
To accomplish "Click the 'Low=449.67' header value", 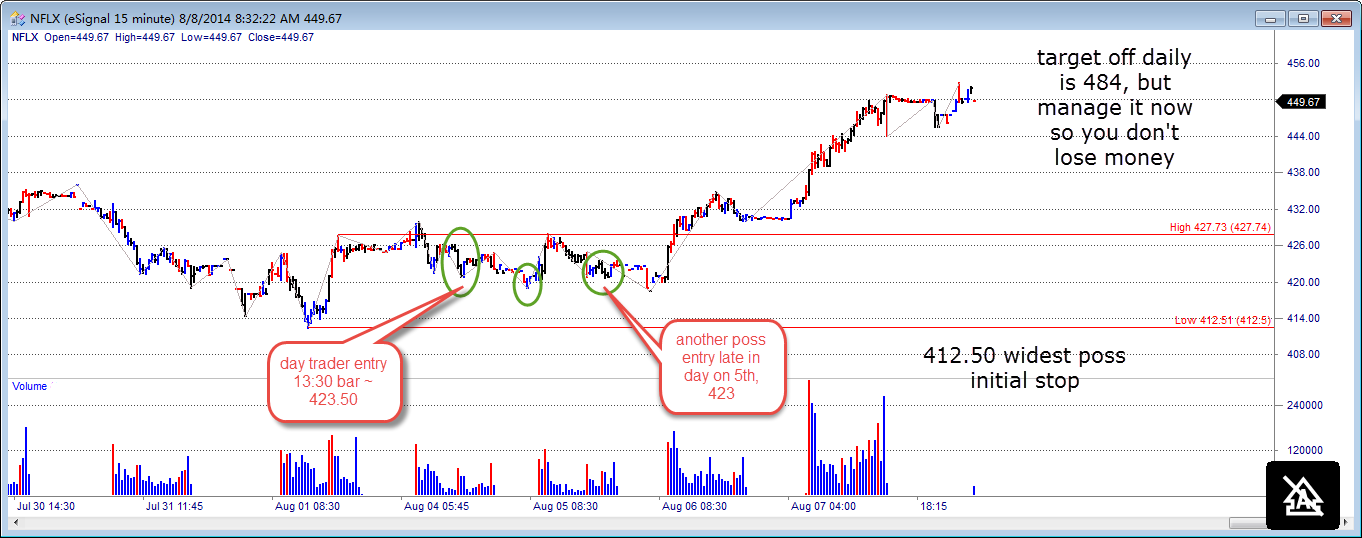I will coord(212,38).
